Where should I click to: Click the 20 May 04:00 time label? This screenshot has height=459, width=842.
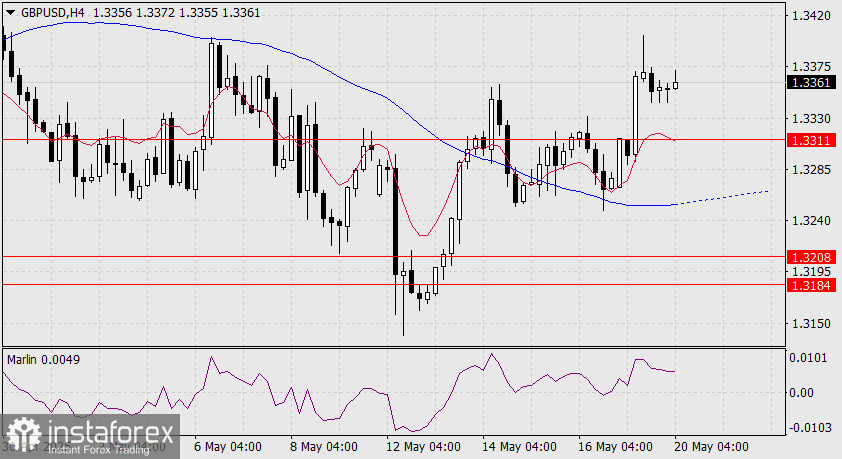click(x=711, y=447)
